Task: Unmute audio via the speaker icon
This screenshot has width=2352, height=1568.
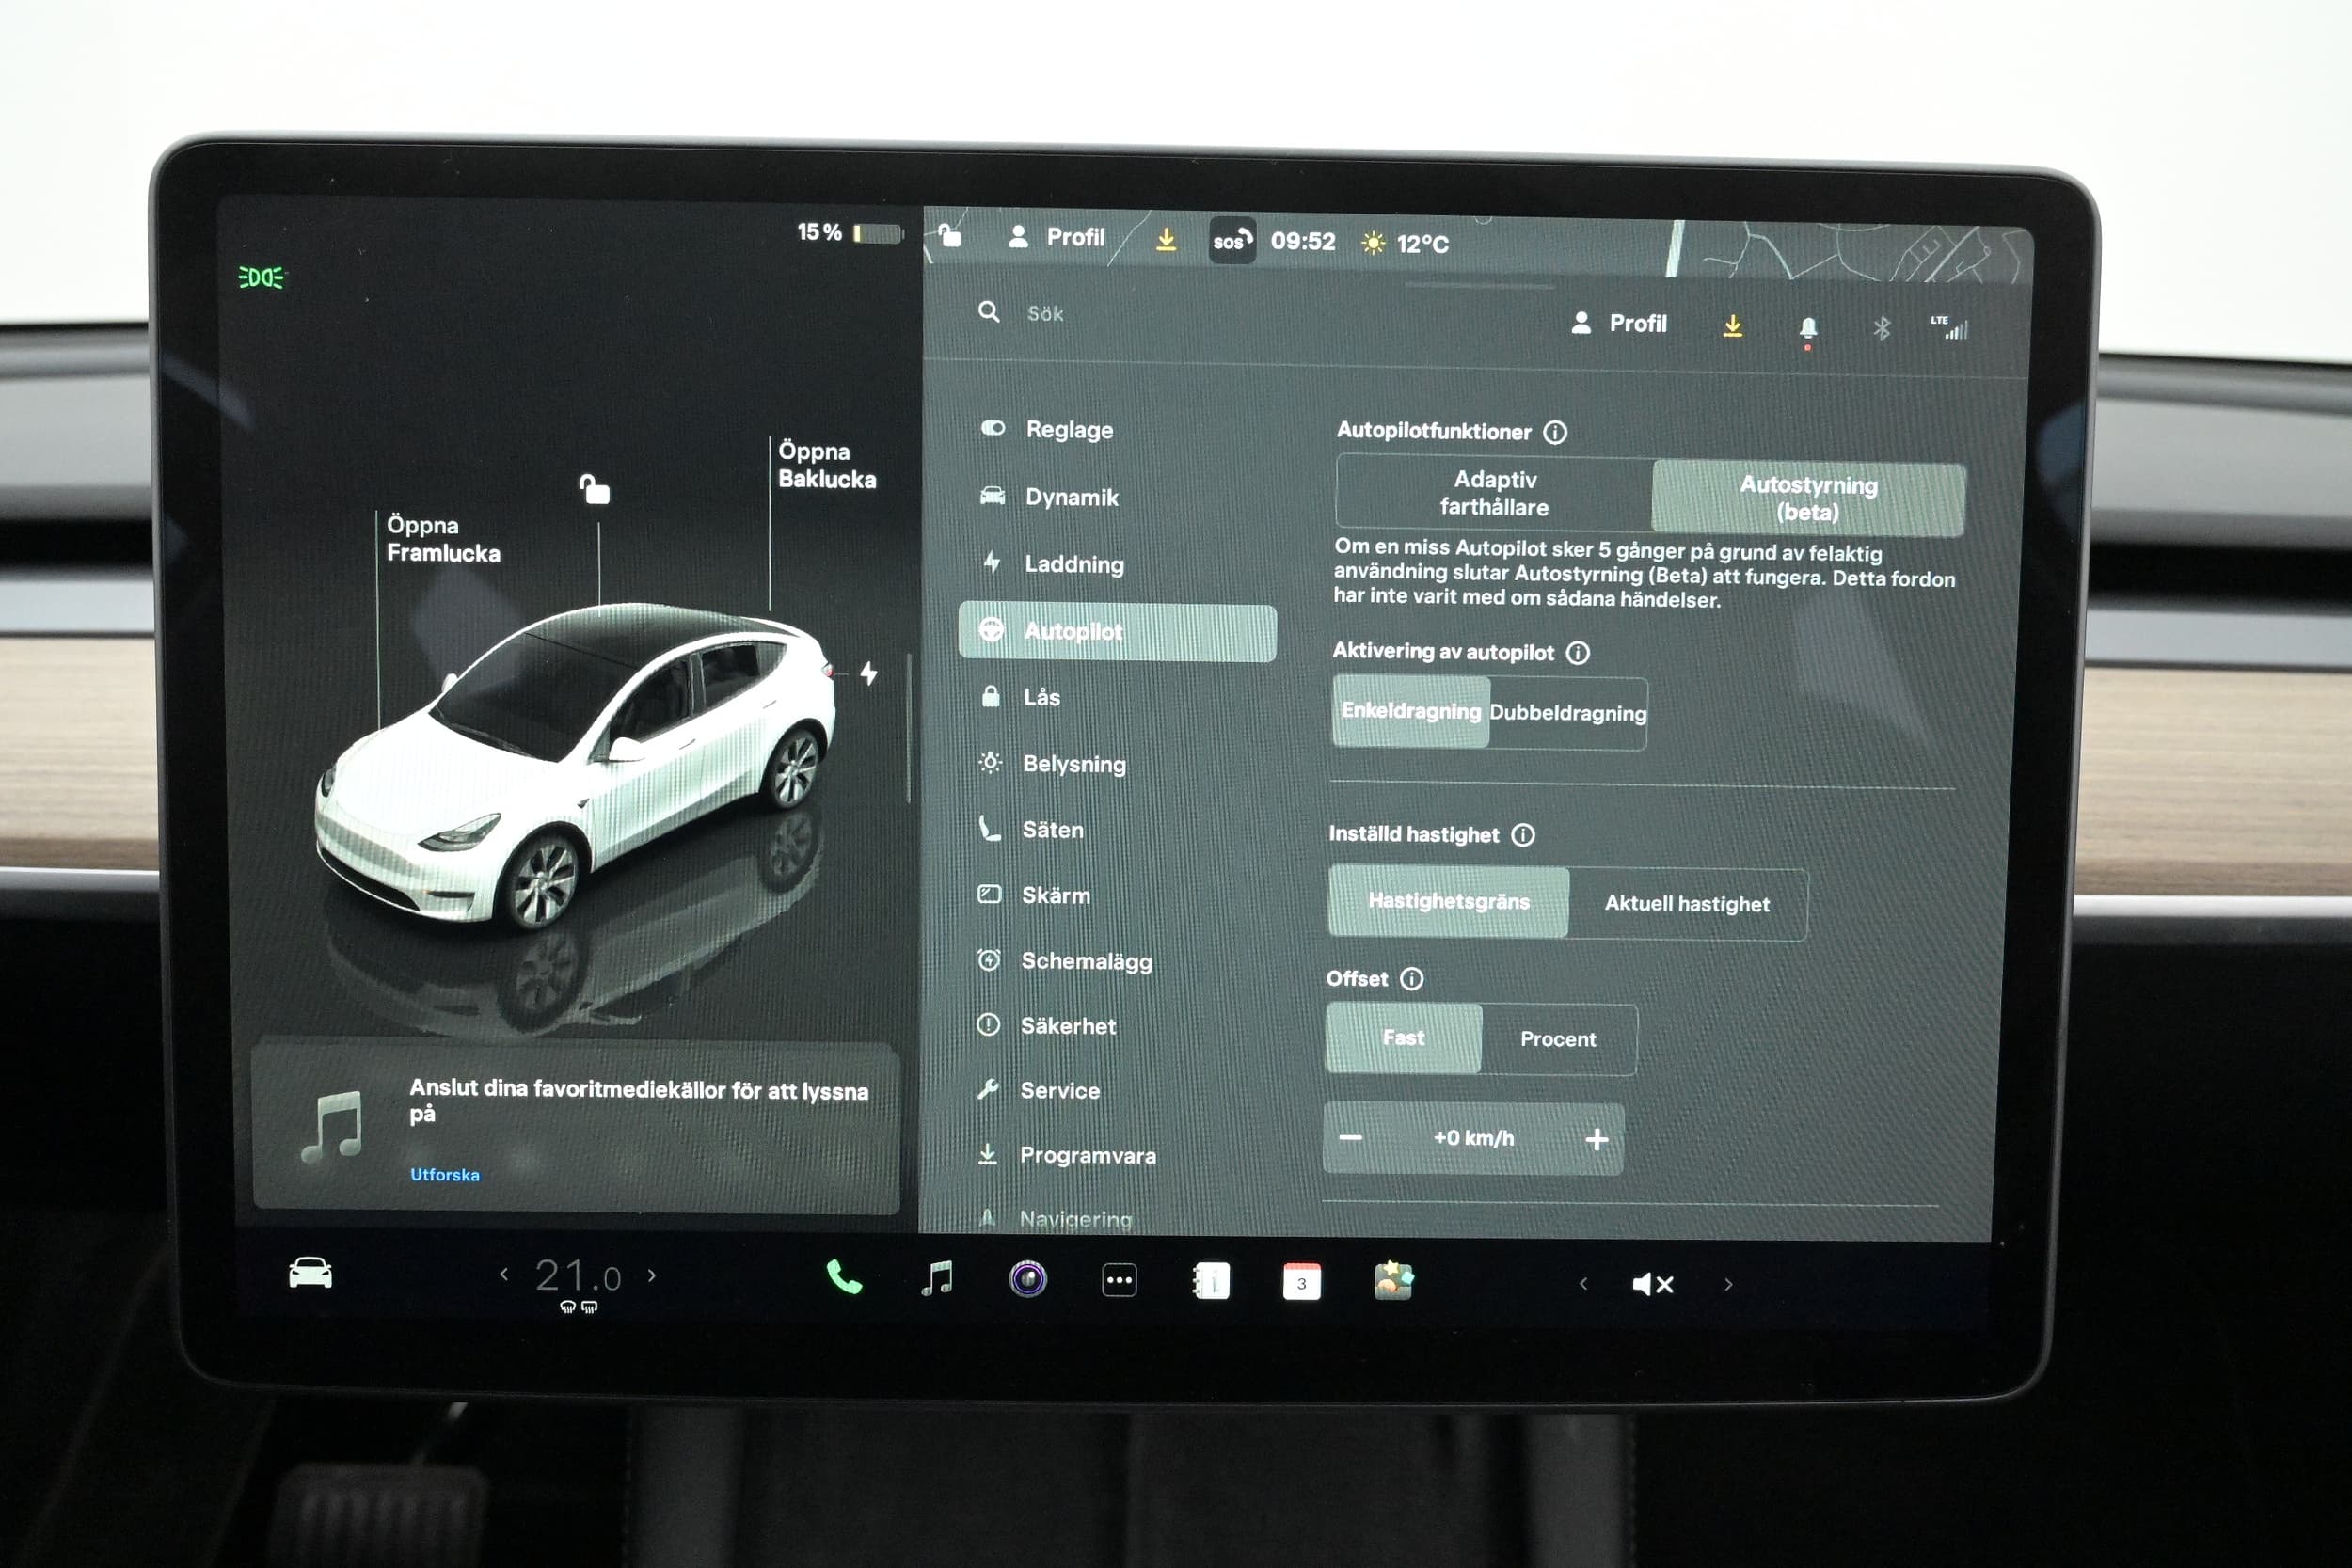Action: [1652, 1284]
